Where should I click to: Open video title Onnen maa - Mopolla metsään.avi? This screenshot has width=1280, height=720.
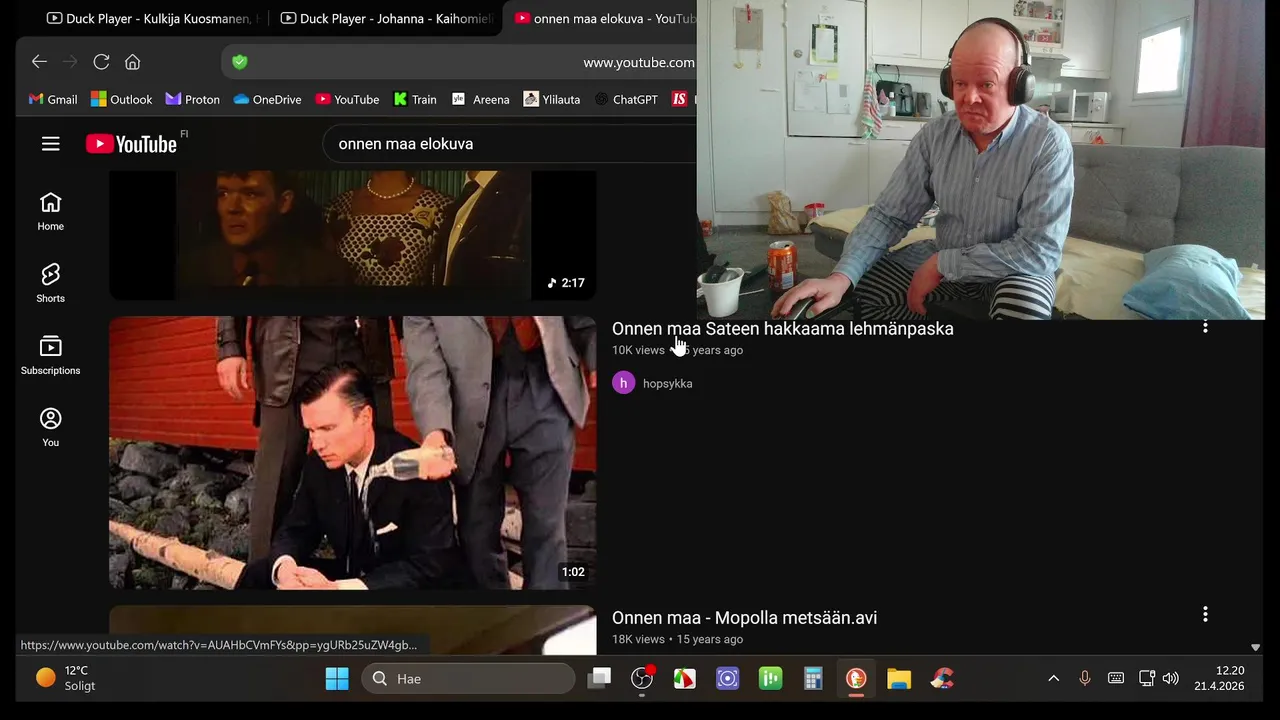pos(744,618)
